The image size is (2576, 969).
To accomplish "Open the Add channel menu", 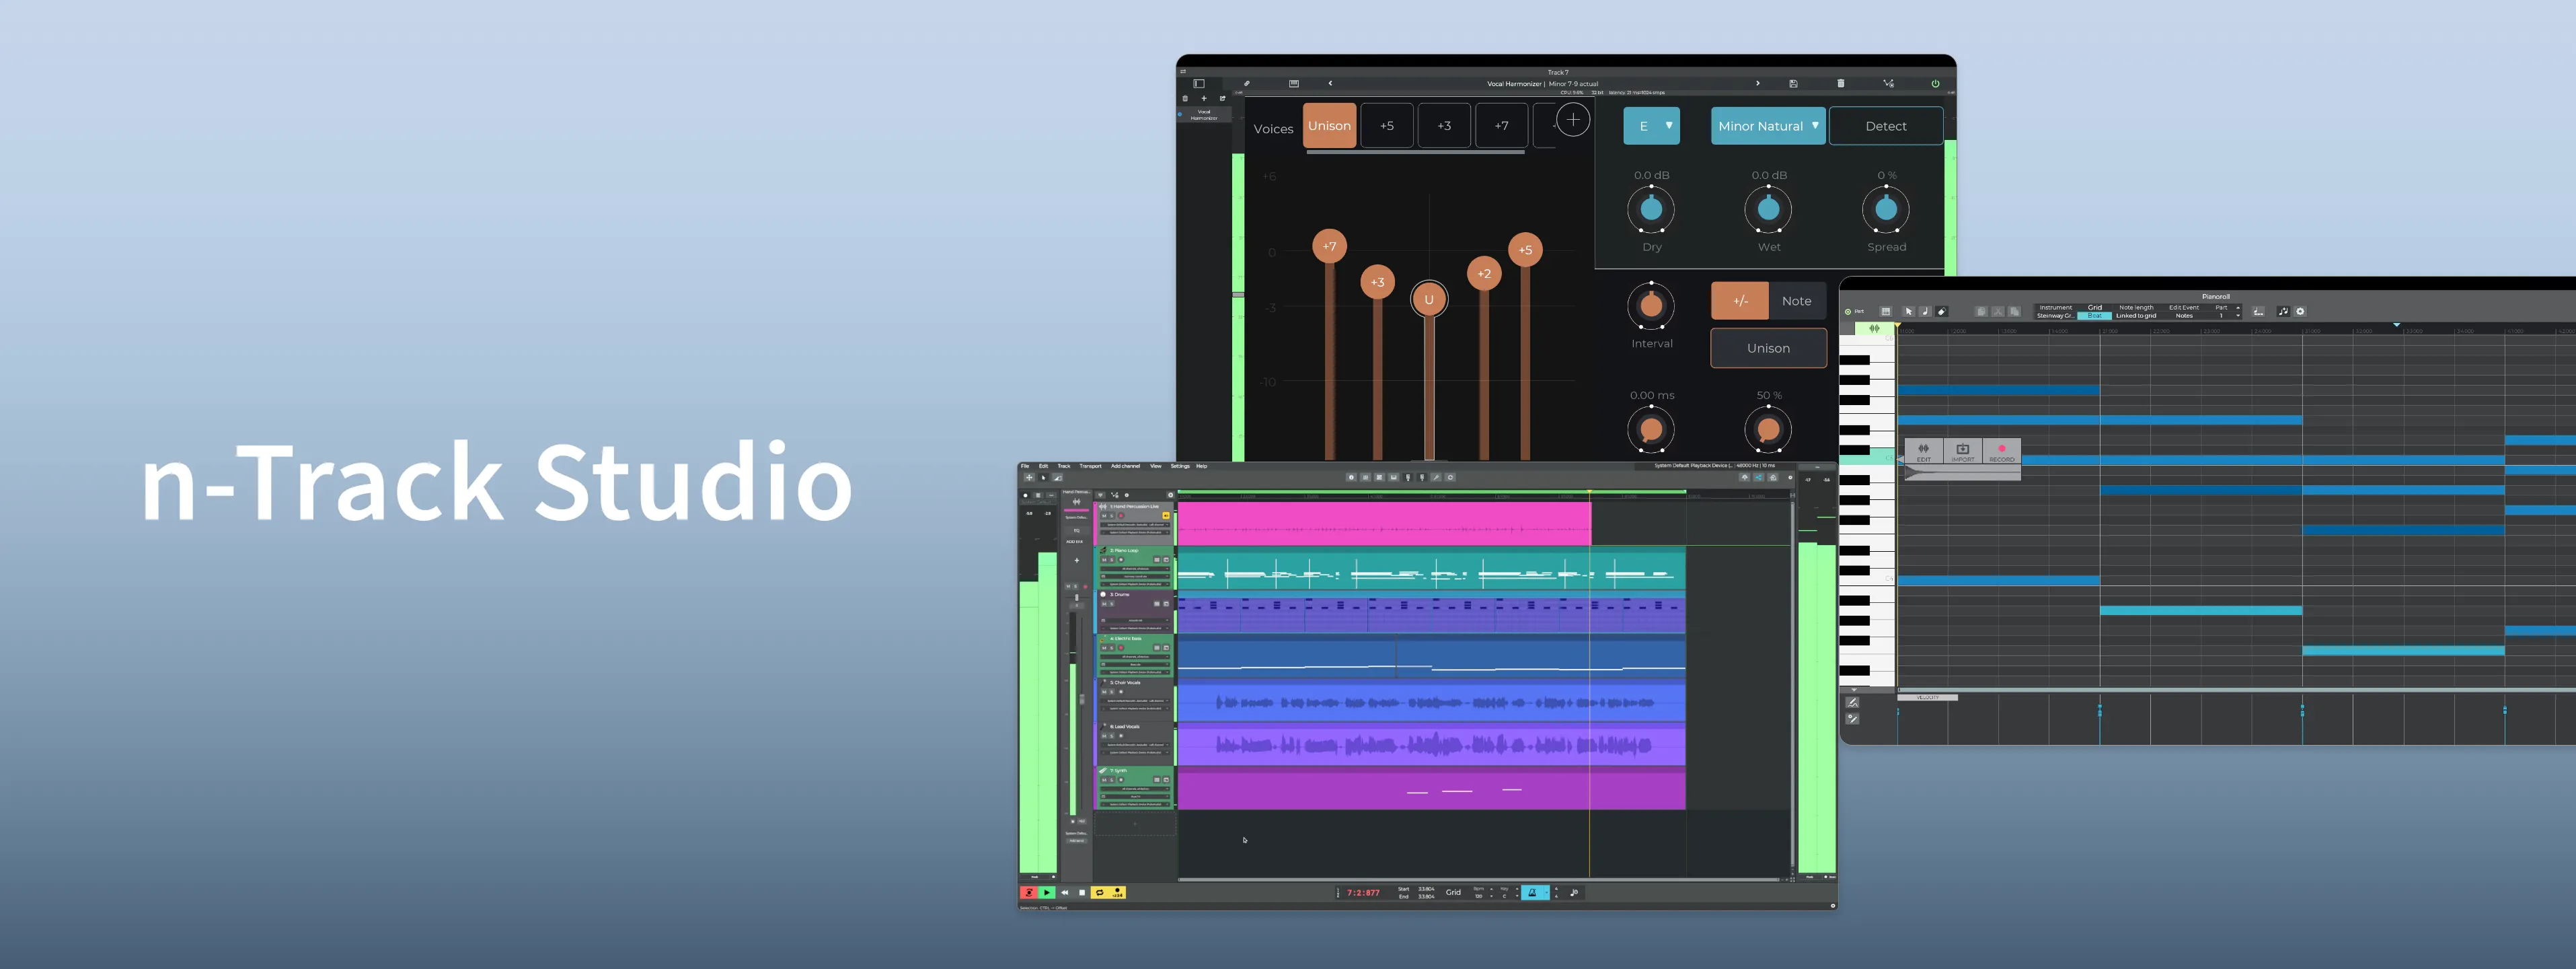I will pyautogui.click(x=1126, y=466).
